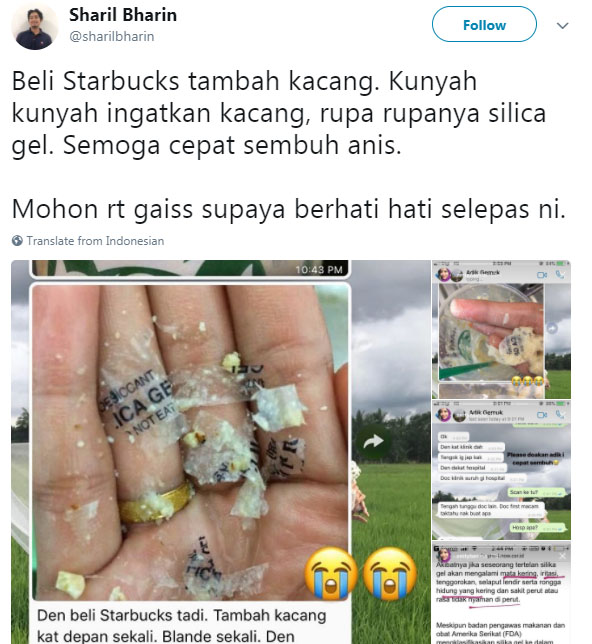Click the 10:43 PM timestamp on message

coord(319,270)
